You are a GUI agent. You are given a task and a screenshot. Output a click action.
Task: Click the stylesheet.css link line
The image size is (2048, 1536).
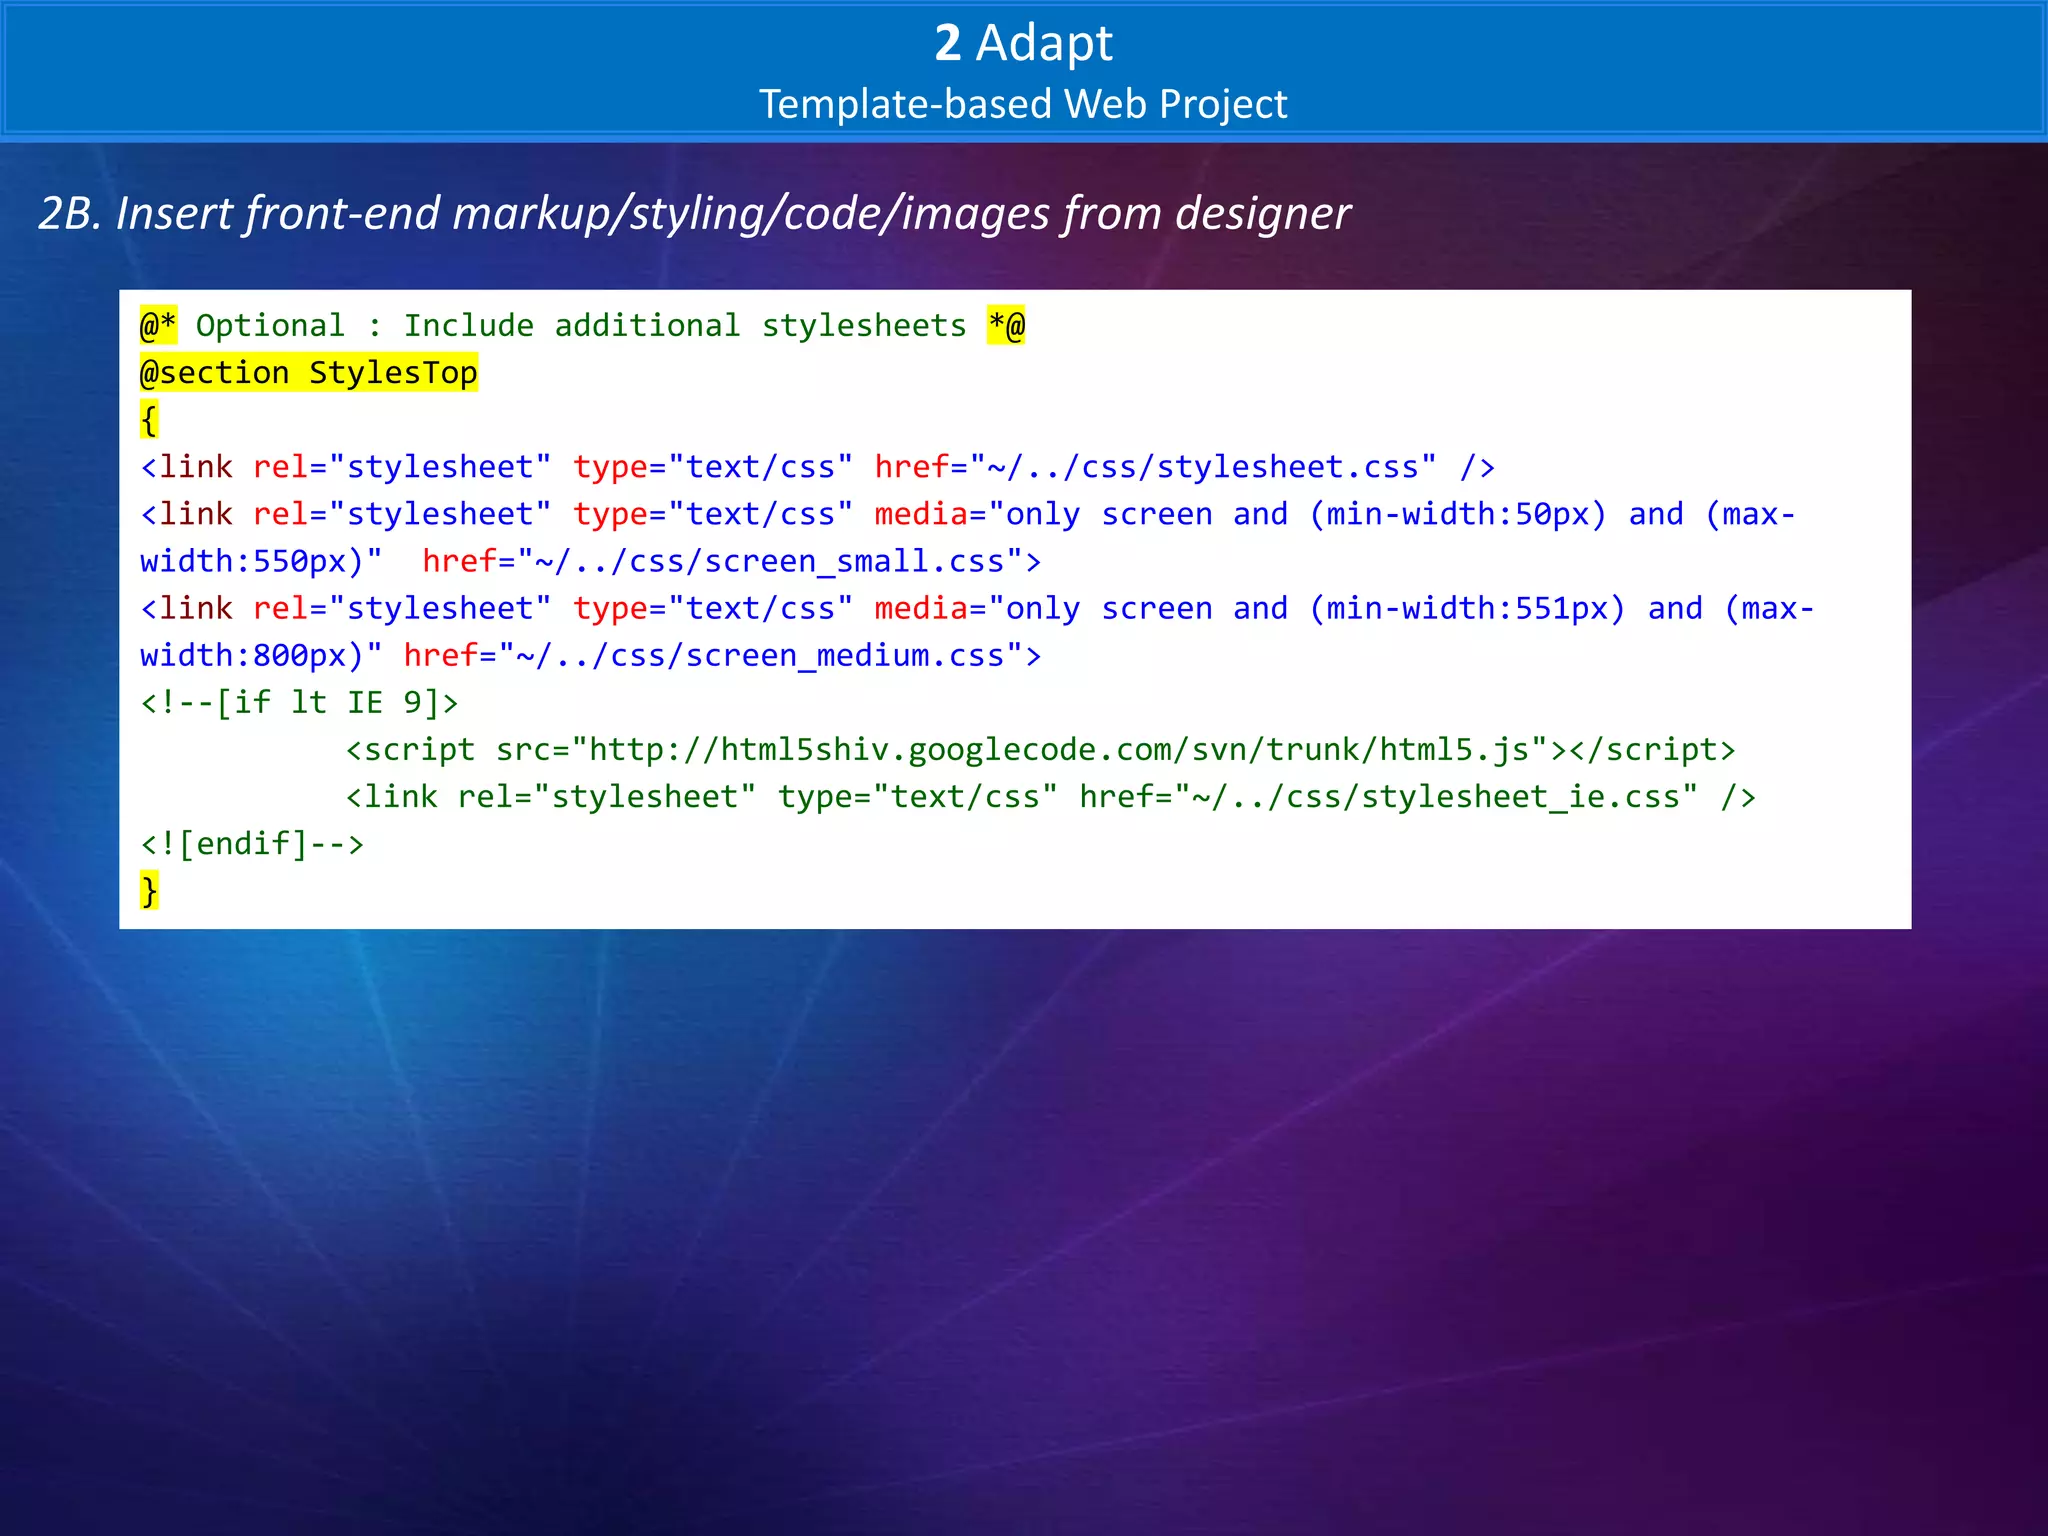(x=818, y=467)
